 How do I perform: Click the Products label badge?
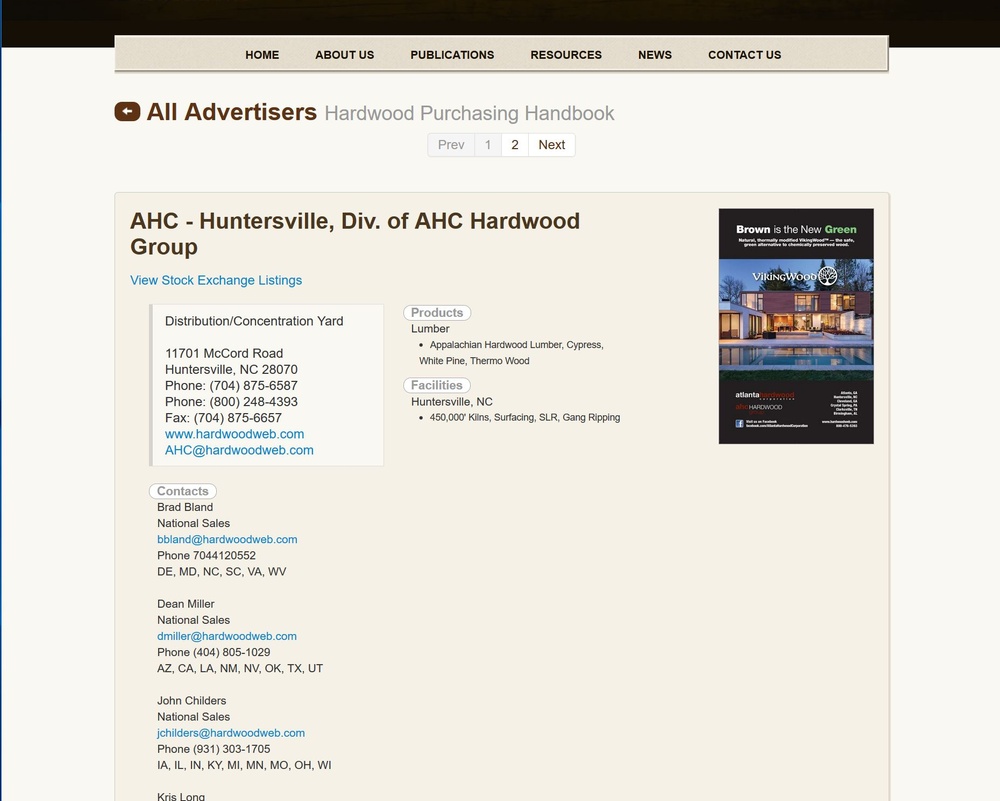point(437,312)
